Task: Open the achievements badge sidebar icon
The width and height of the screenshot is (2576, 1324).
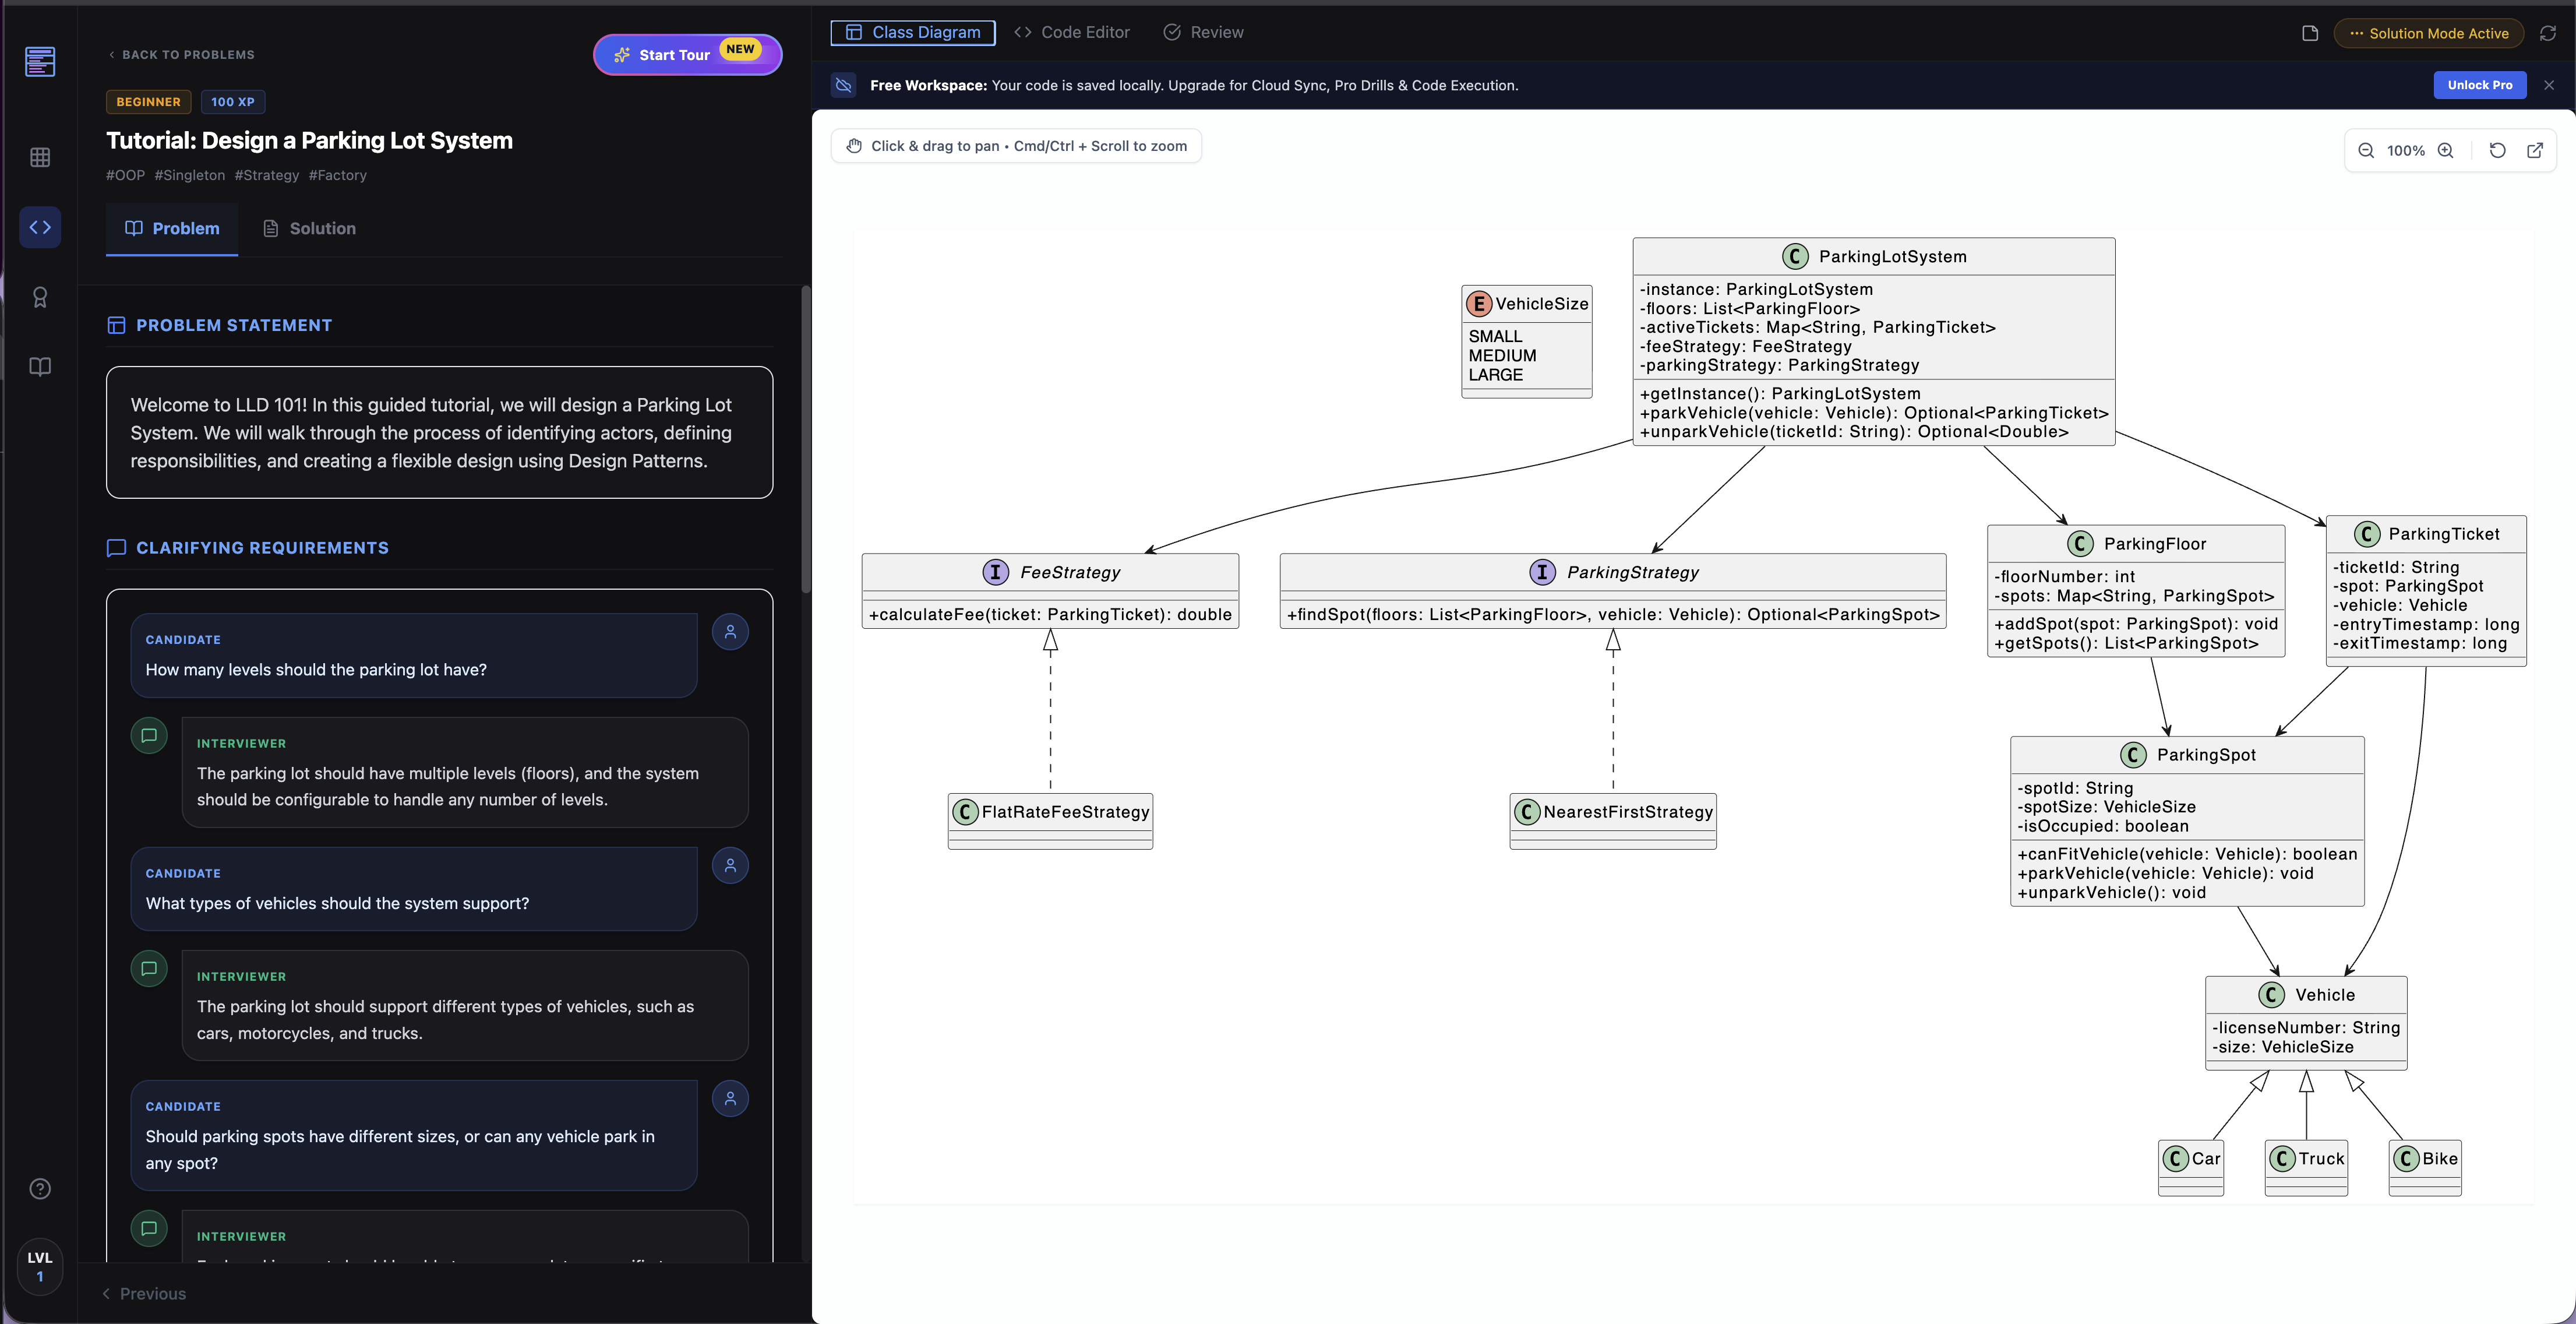Action: click(40, 297)
